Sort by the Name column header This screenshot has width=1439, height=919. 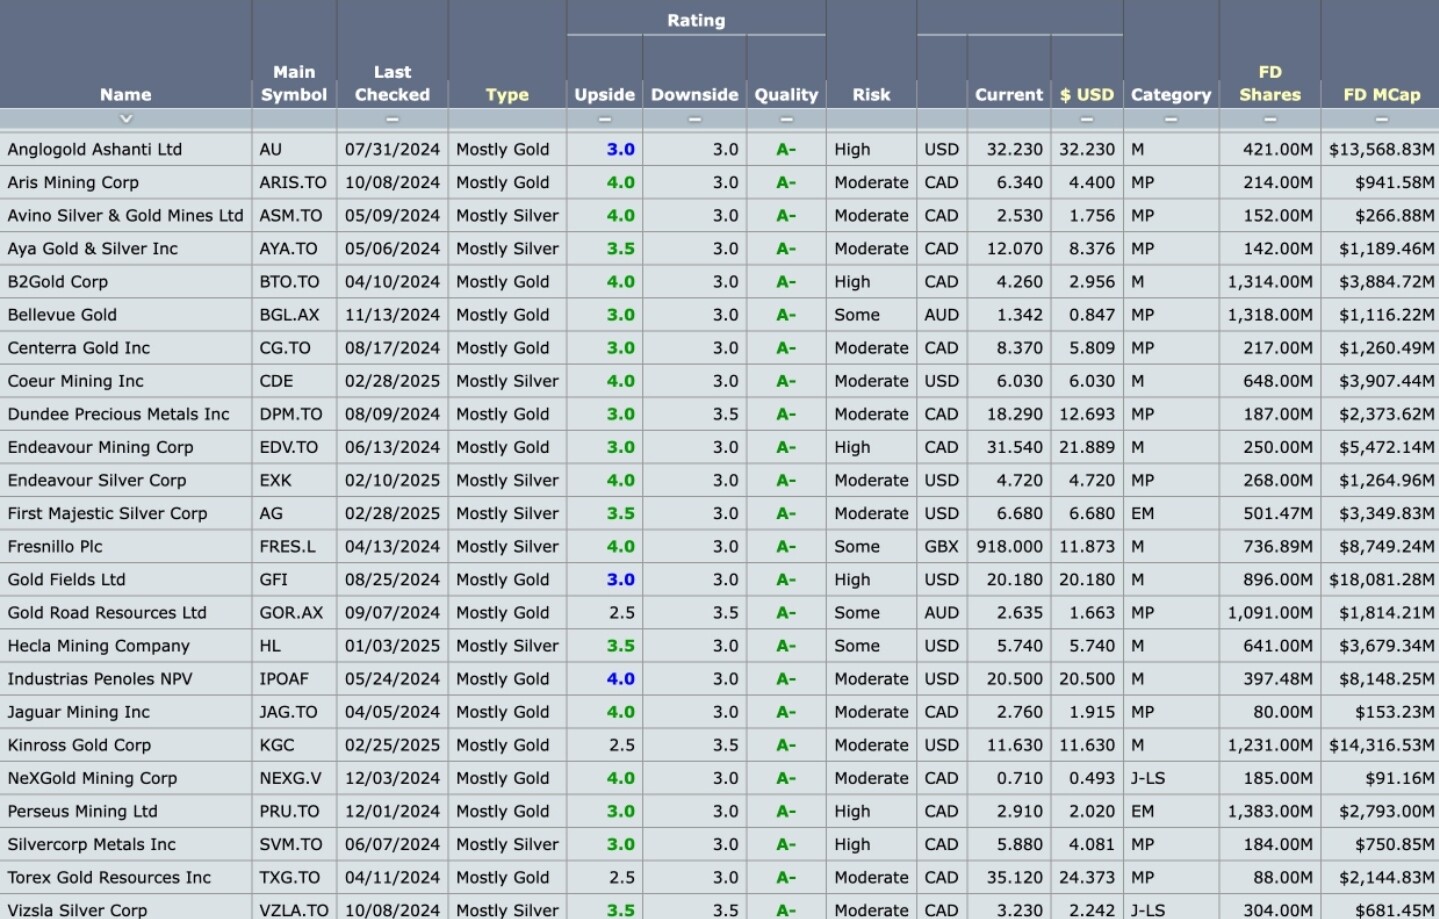(x=125, y=95)
